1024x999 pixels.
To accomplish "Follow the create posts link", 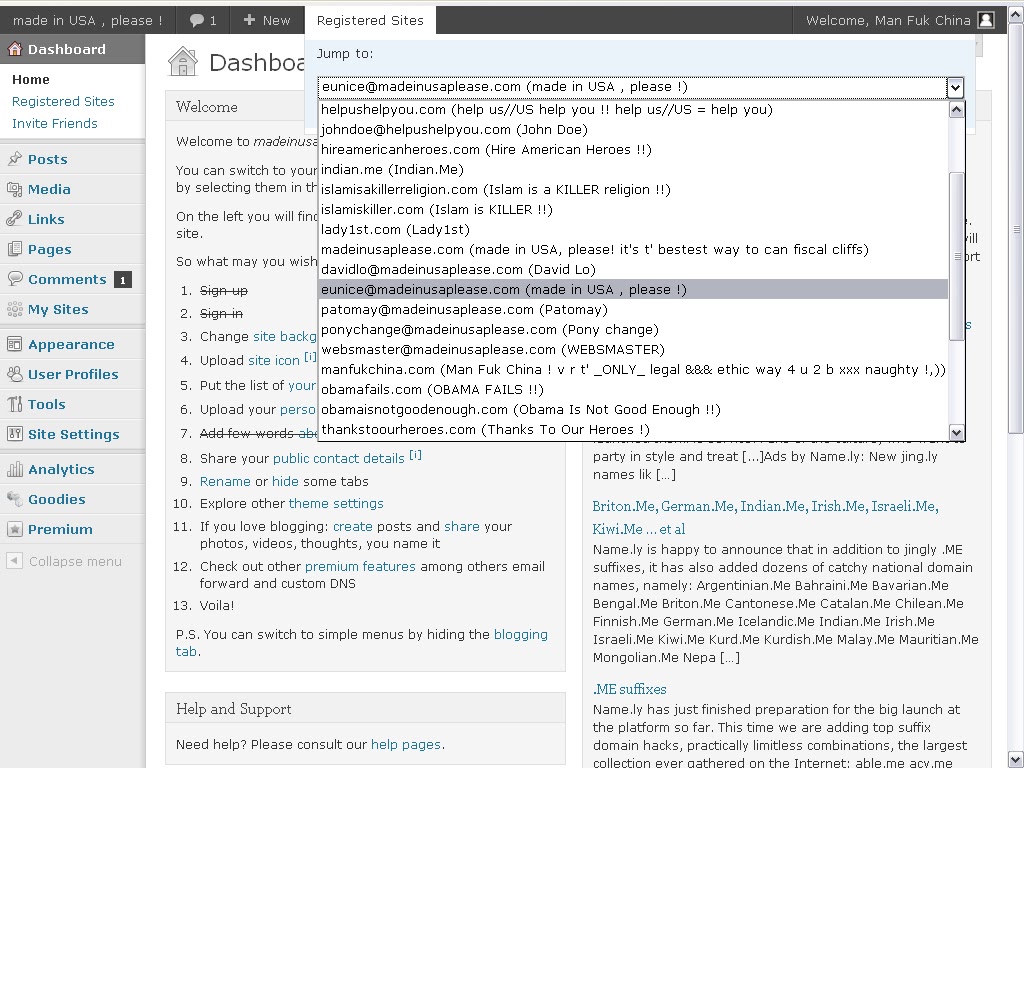I will [353, 526].
